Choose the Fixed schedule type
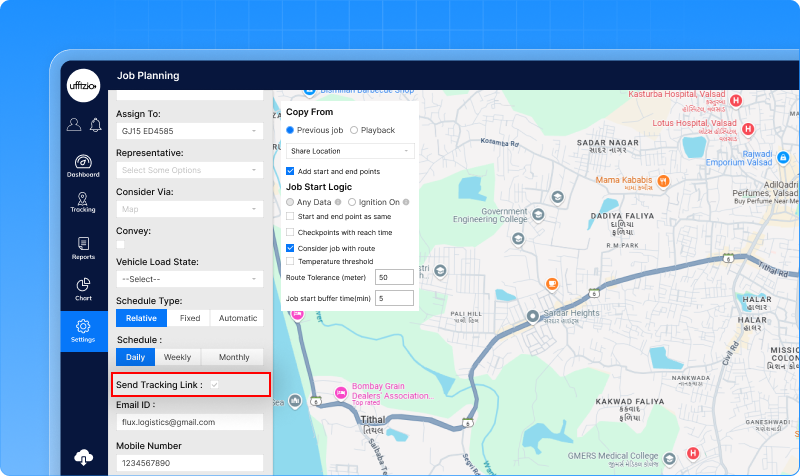Viewport: 800px width, 476px height. 190,318
